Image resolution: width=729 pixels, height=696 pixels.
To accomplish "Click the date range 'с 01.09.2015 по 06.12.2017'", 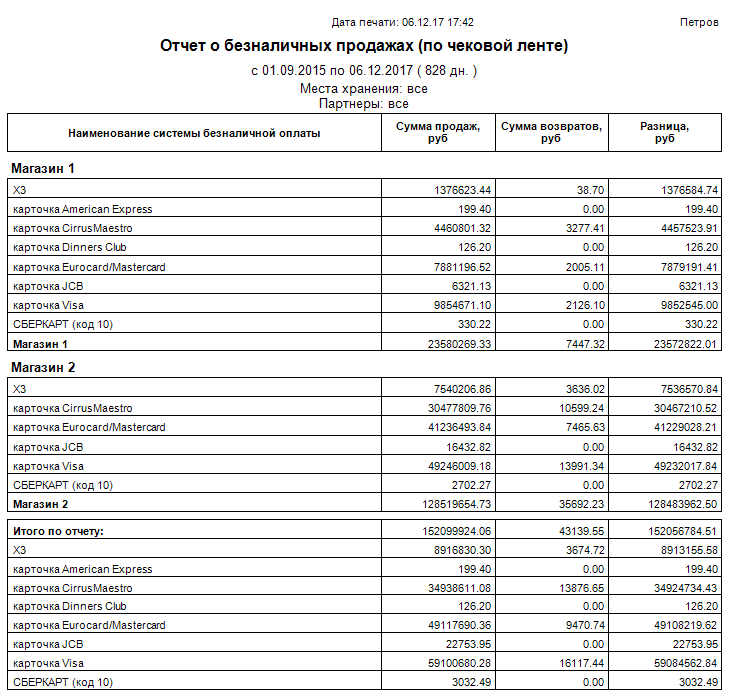I will click(x=332, y=71).
